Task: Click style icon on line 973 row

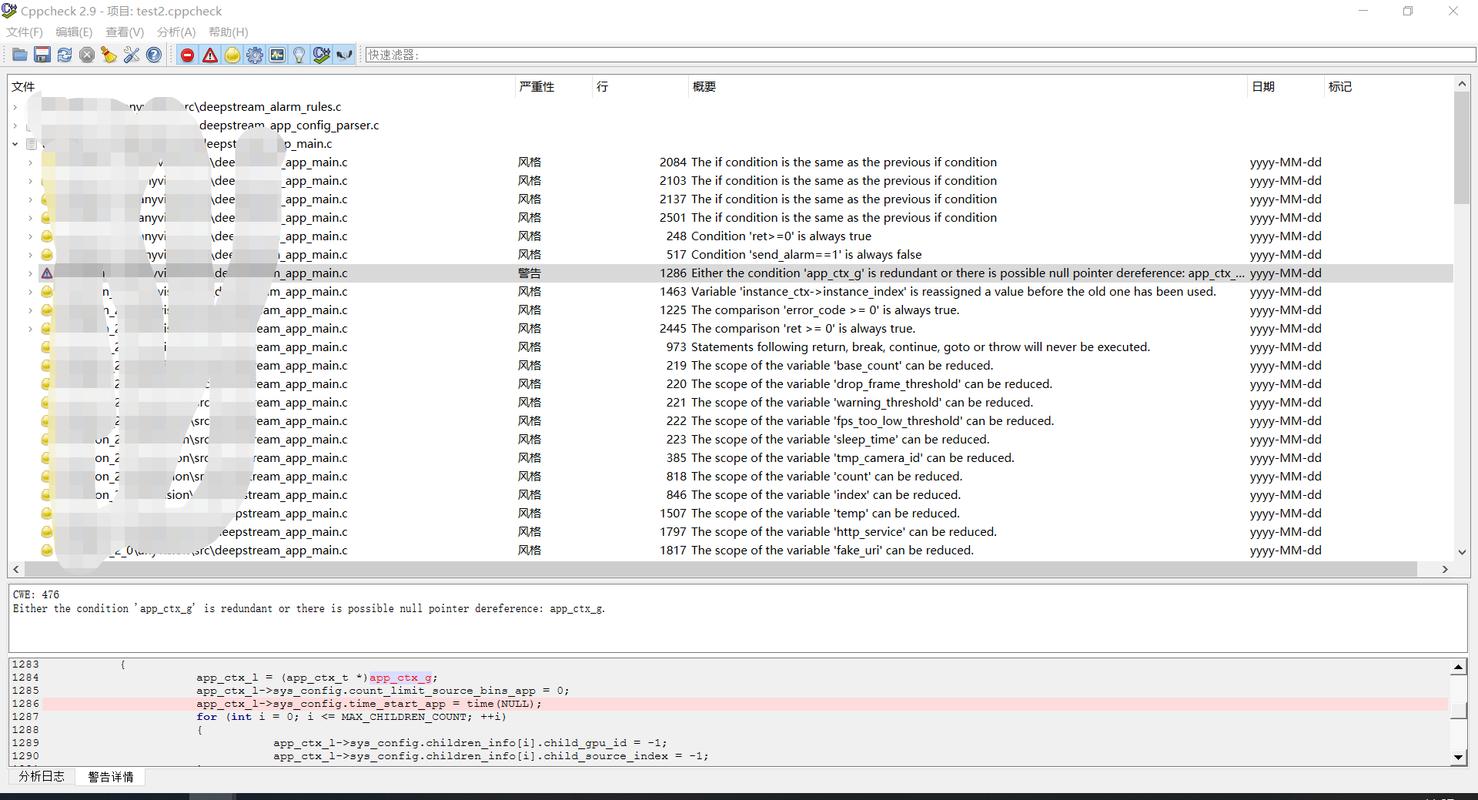Action: (x=46, y=347)
